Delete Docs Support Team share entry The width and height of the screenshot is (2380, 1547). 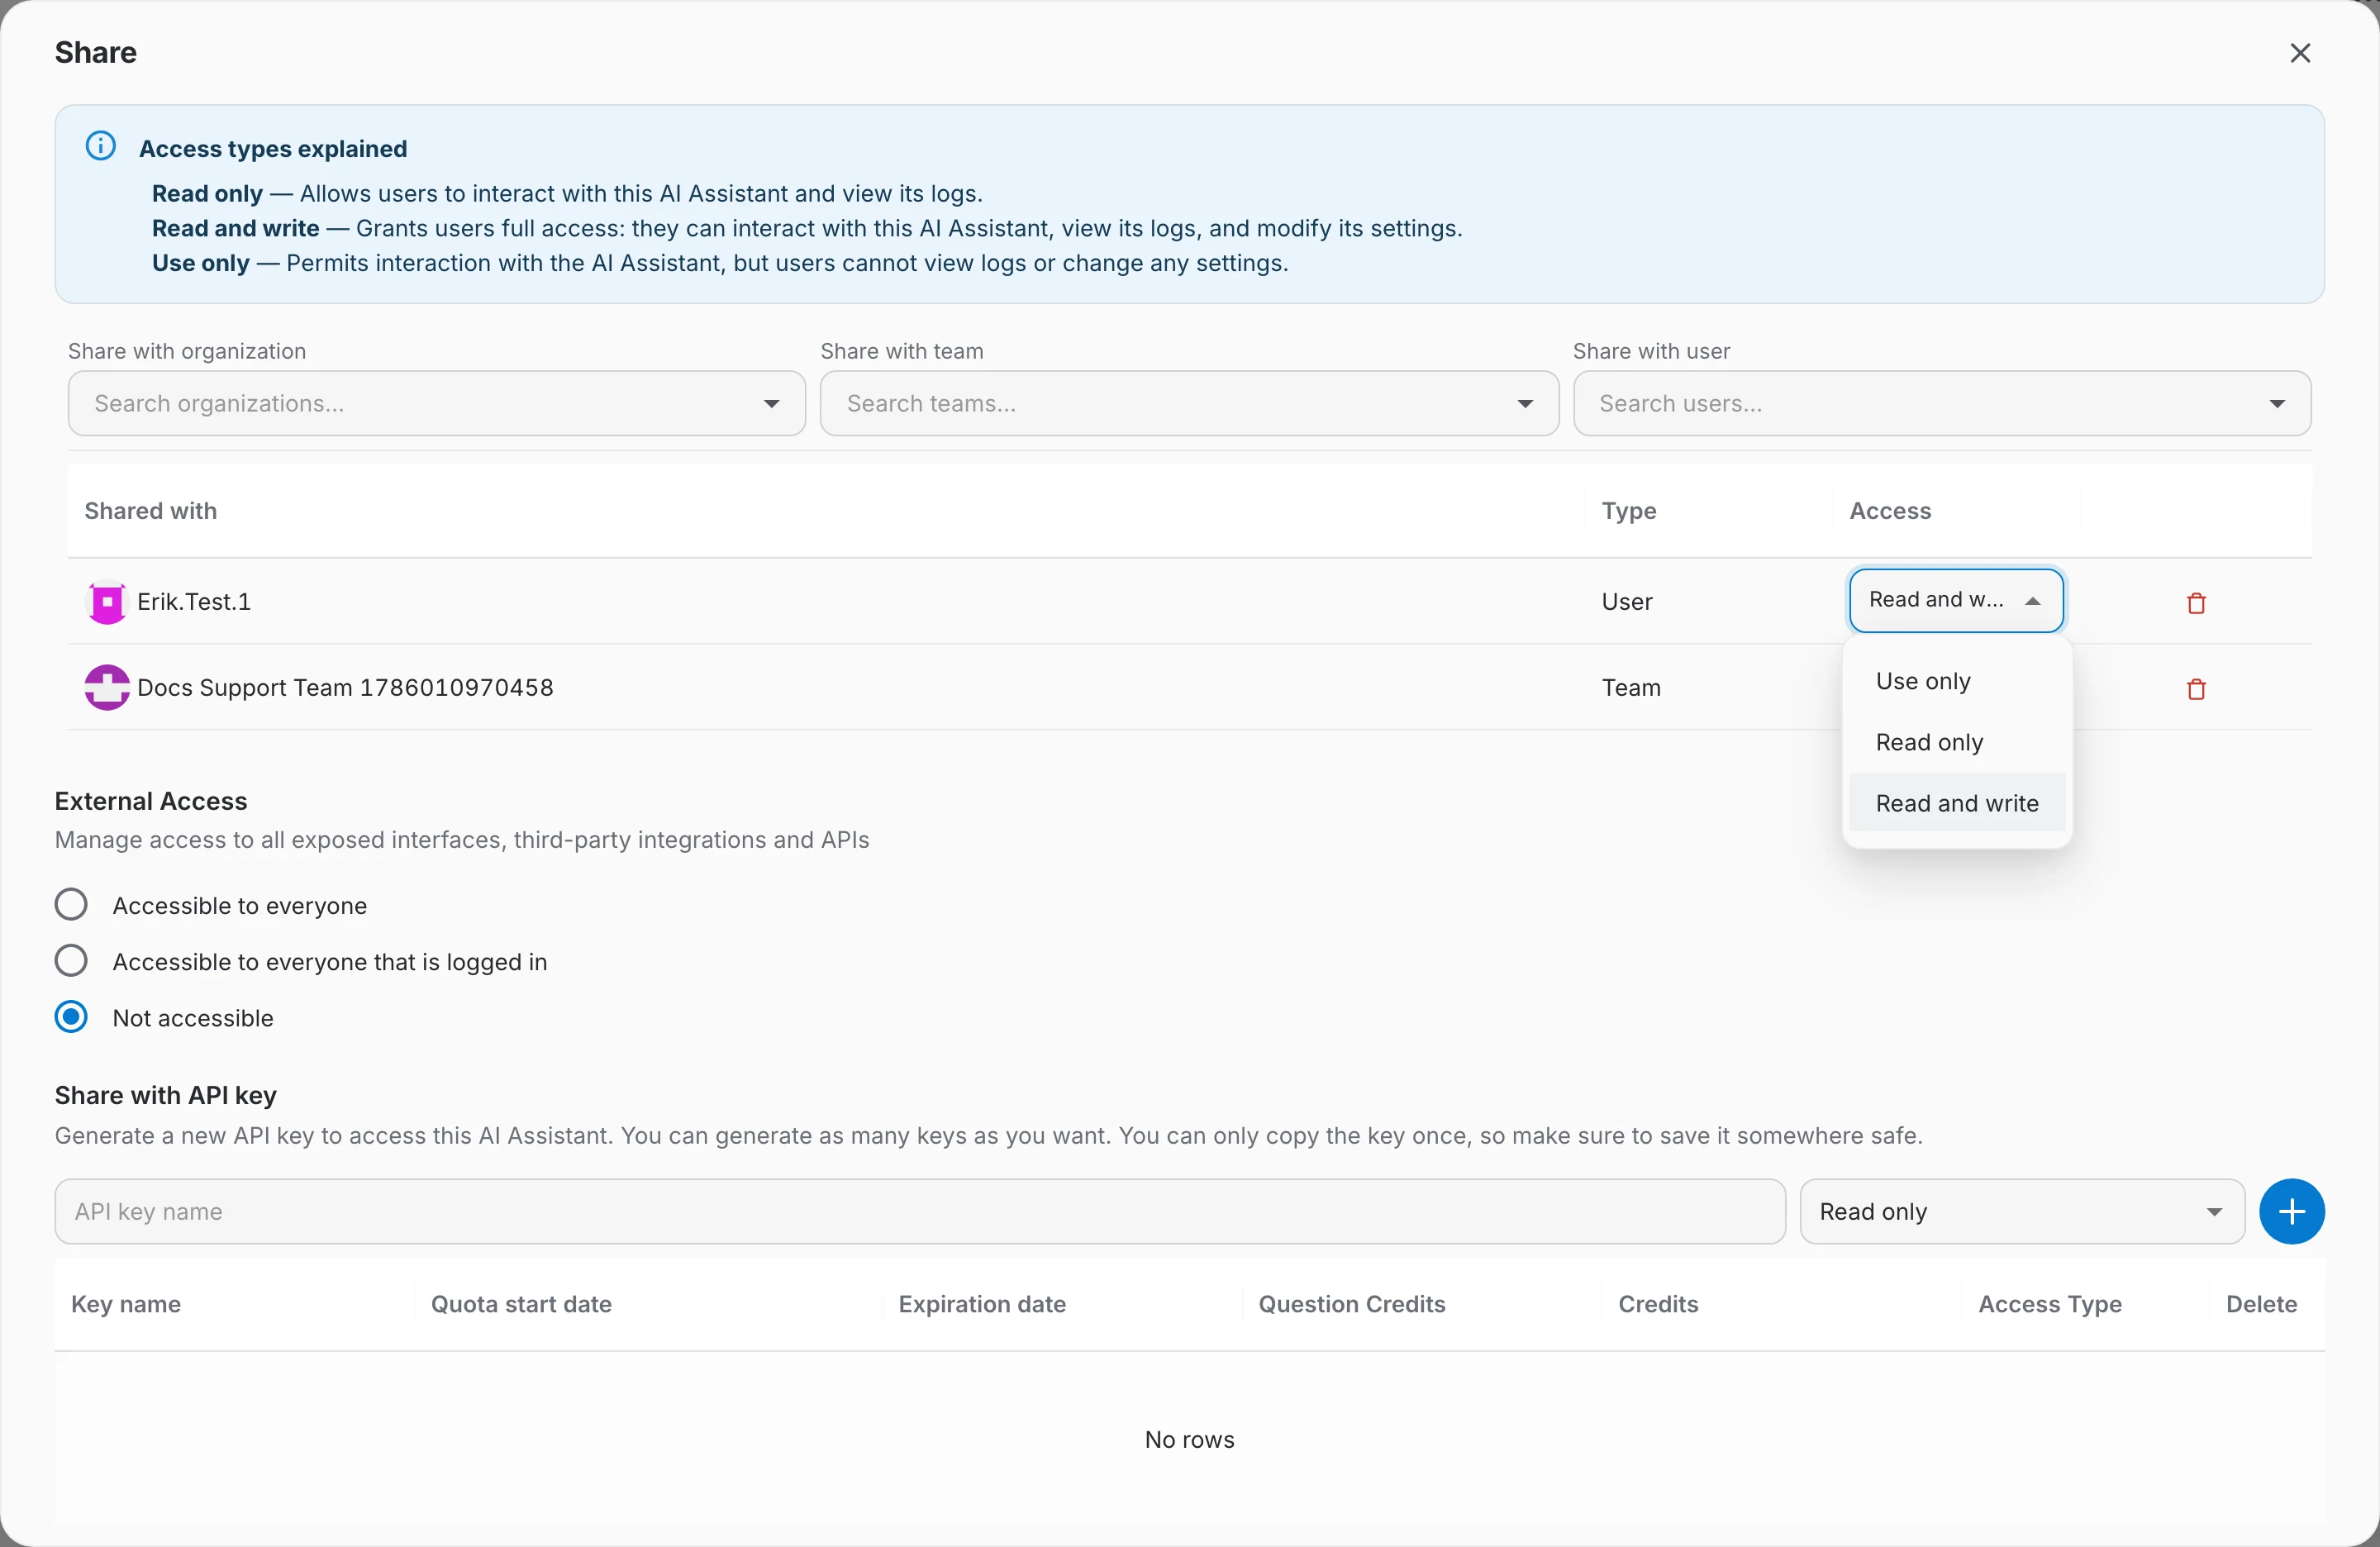[x=2196, y=689]
